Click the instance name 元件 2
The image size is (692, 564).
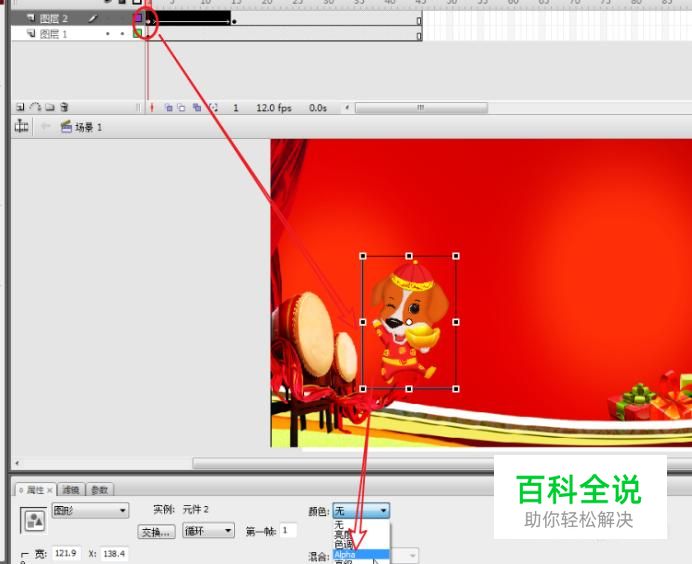pos(196,510)
